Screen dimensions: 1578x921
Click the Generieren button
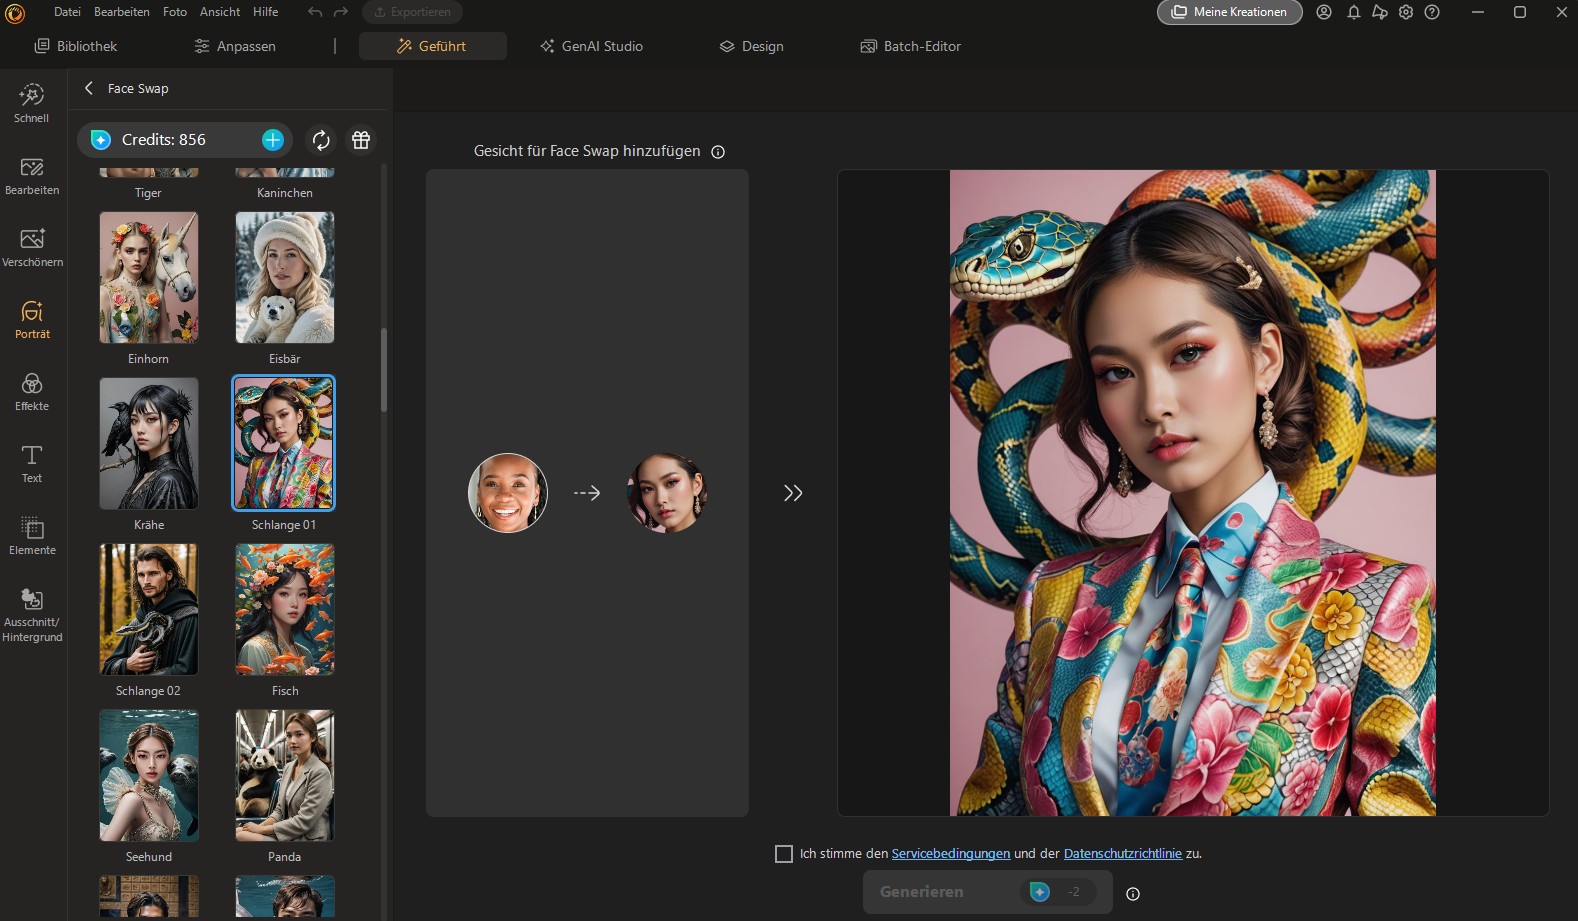pyautogui.click(x=987, y=892)
